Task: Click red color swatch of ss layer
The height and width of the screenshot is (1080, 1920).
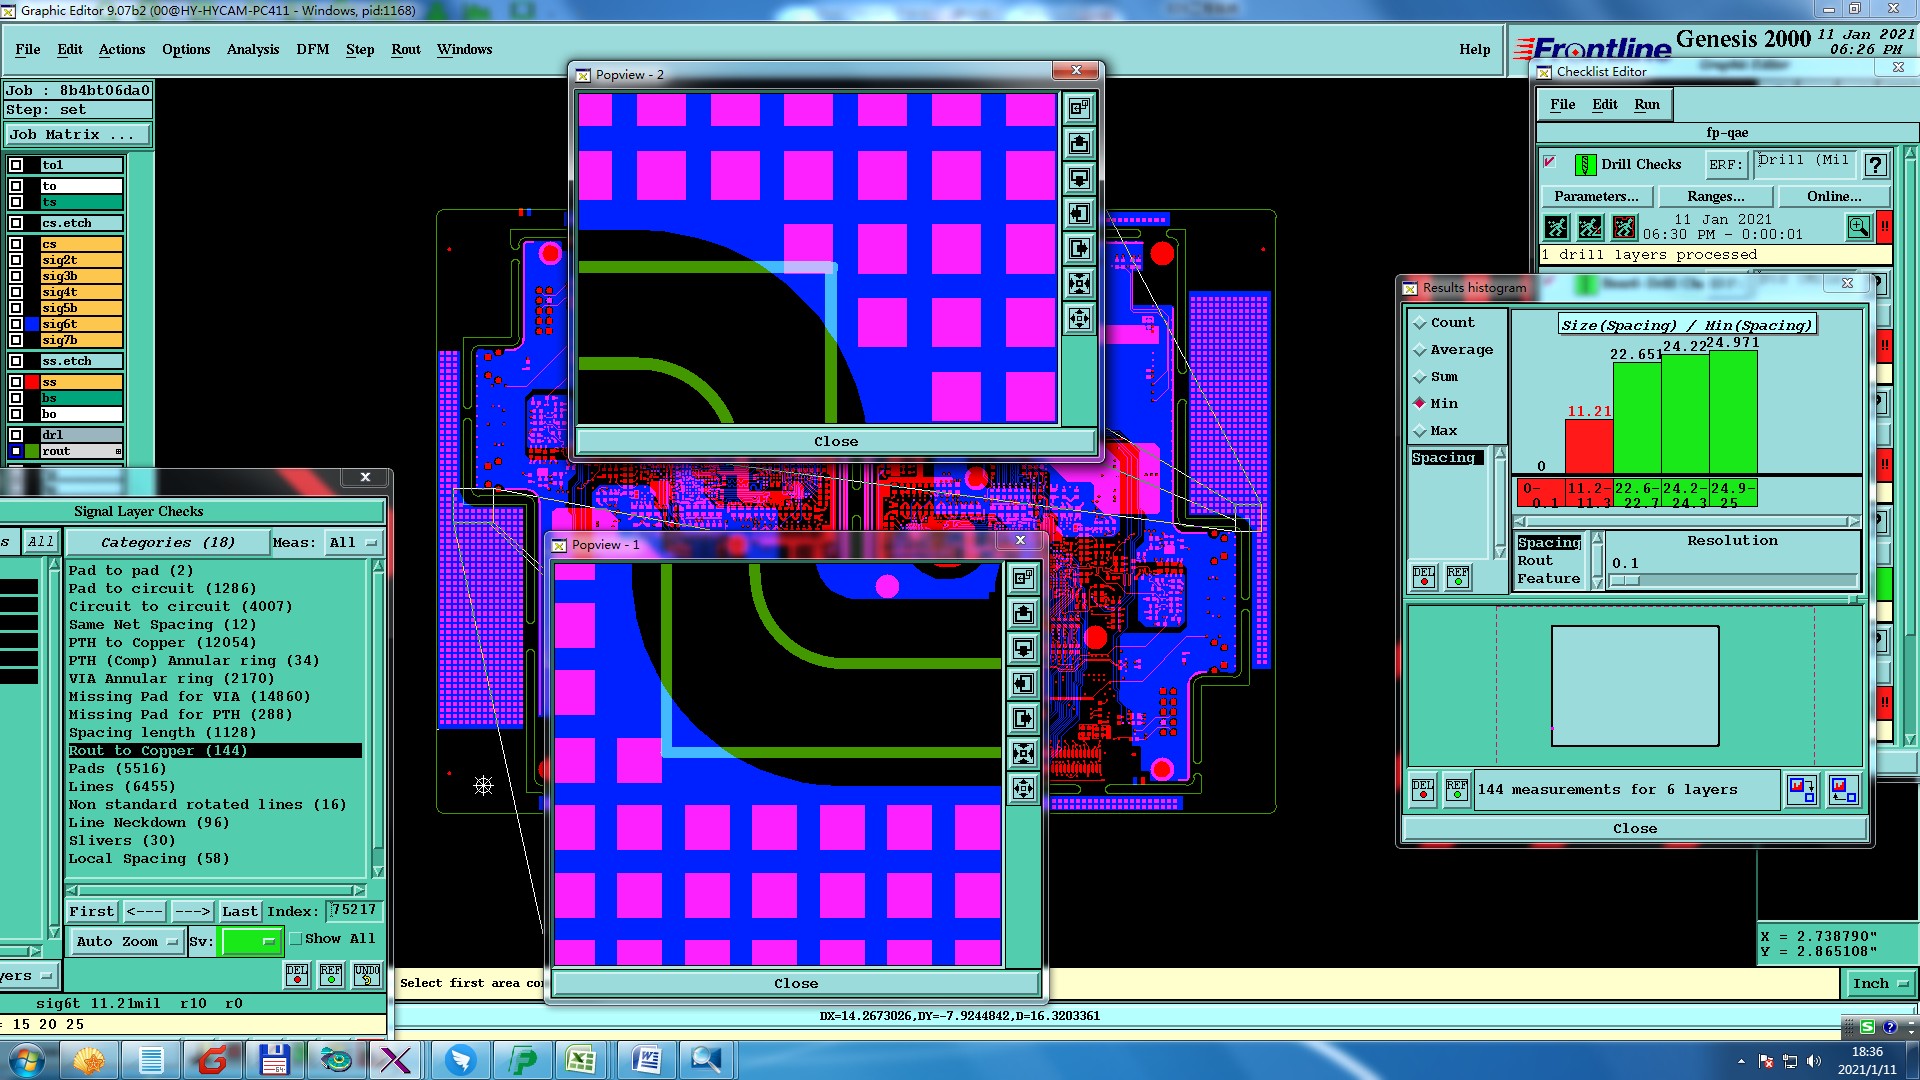Action: (x=33, y=382)
